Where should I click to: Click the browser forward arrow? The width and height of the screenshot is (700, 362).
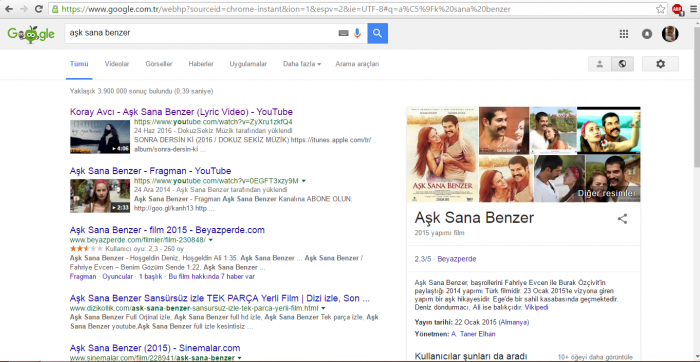pyautogui.click(x=24, y=9)
